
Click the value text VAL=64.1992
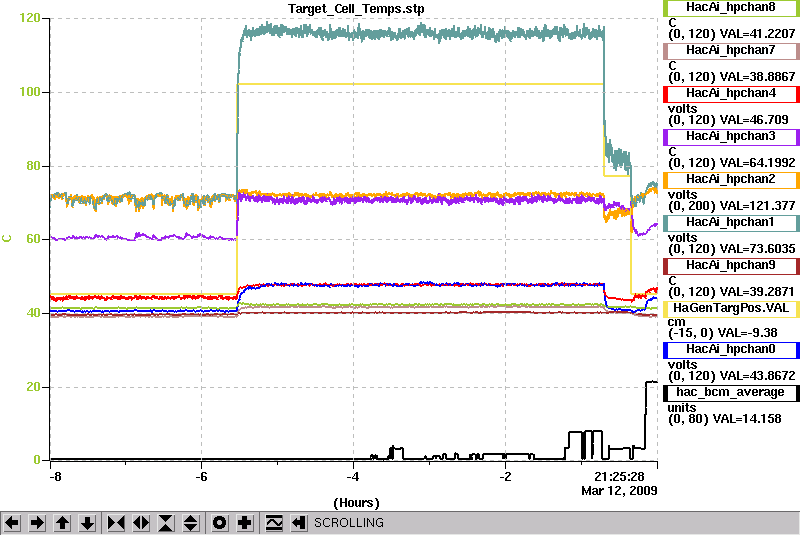coord(757,163)
